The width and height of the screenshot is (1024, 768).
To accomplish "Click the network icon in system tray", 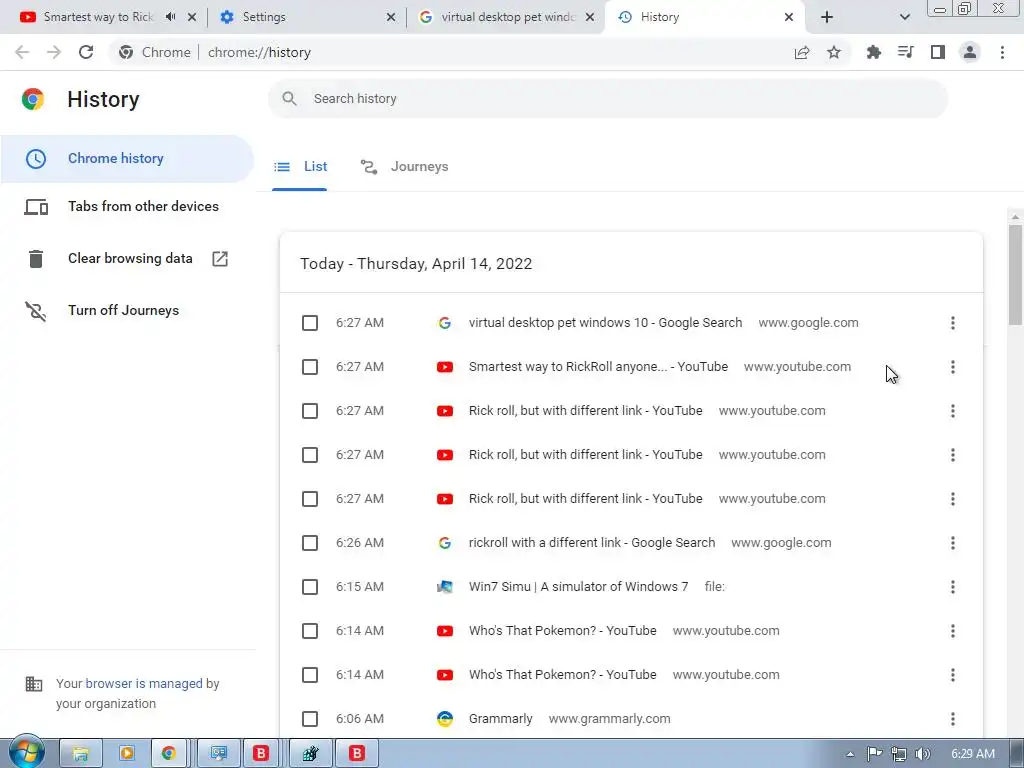I will 899,754.
